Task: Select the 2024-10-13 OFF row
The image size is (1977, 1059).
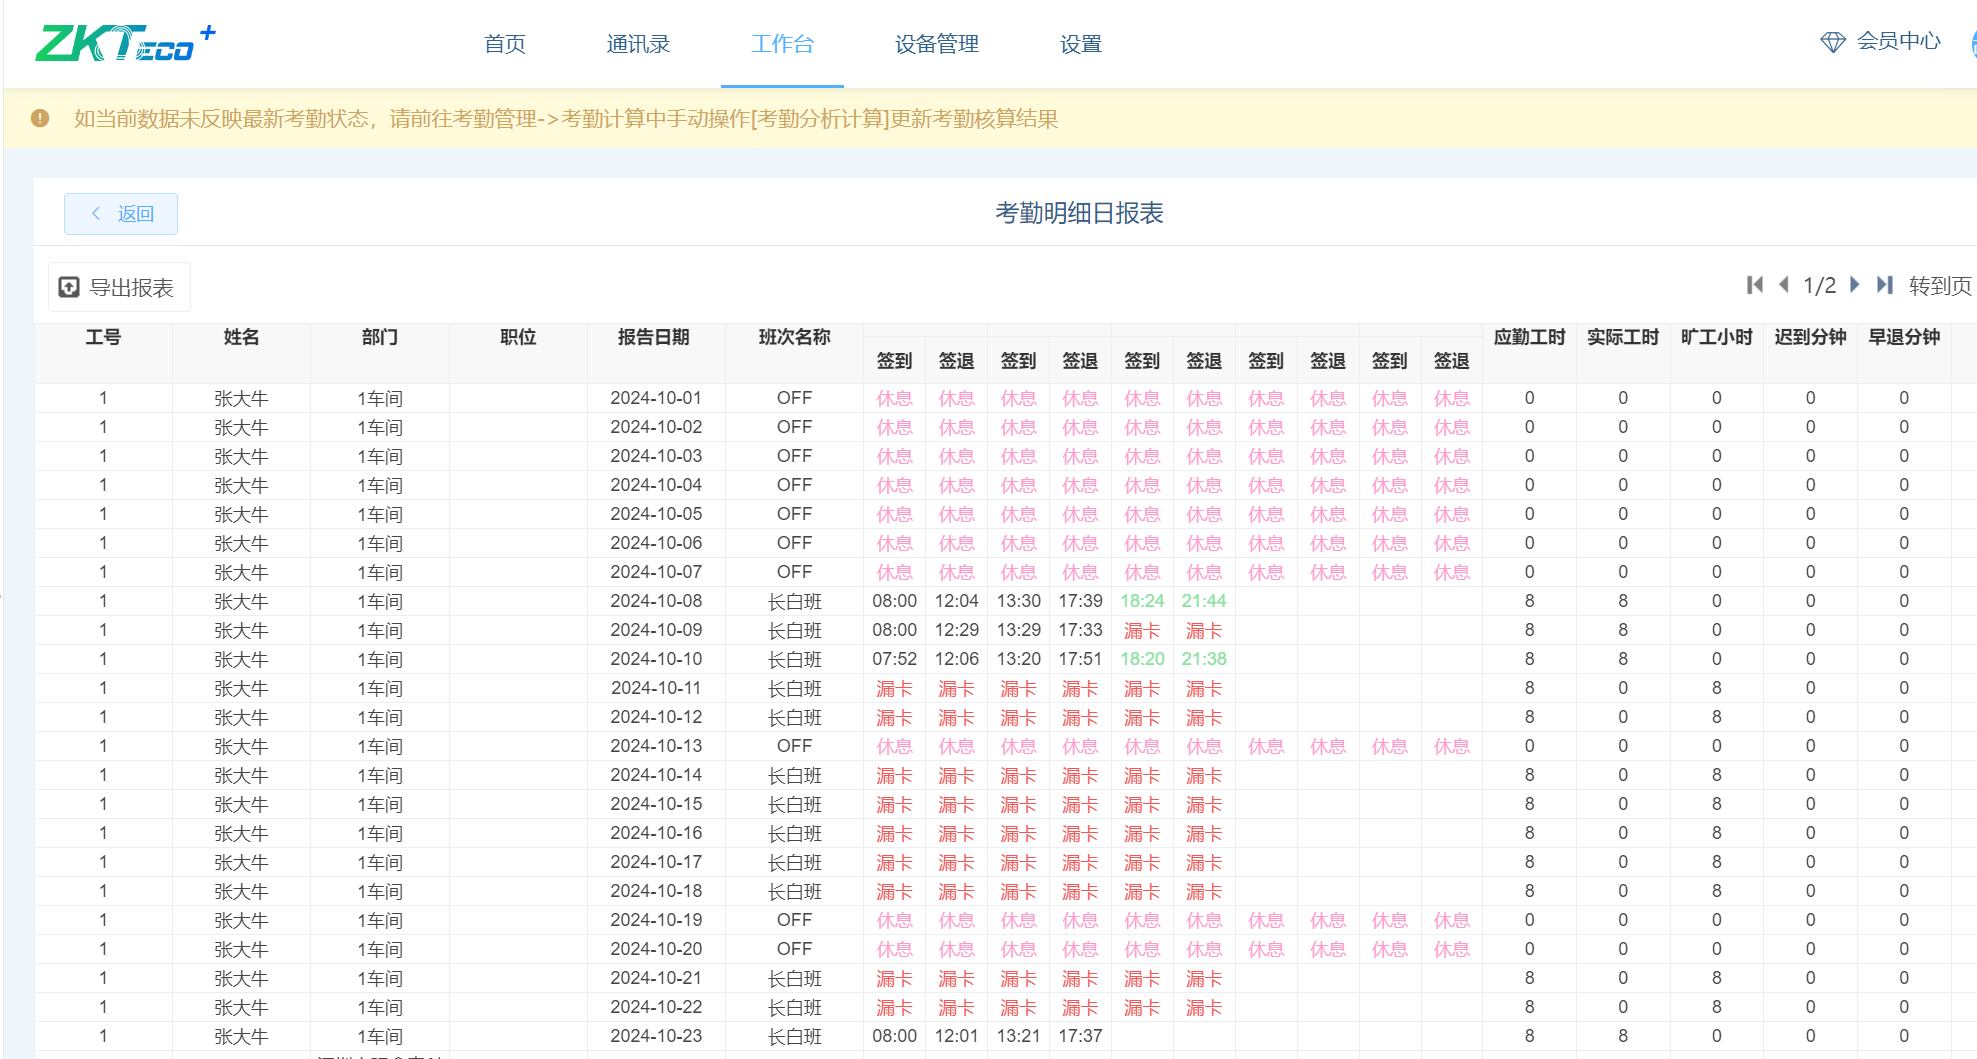Action: (793, 745)
